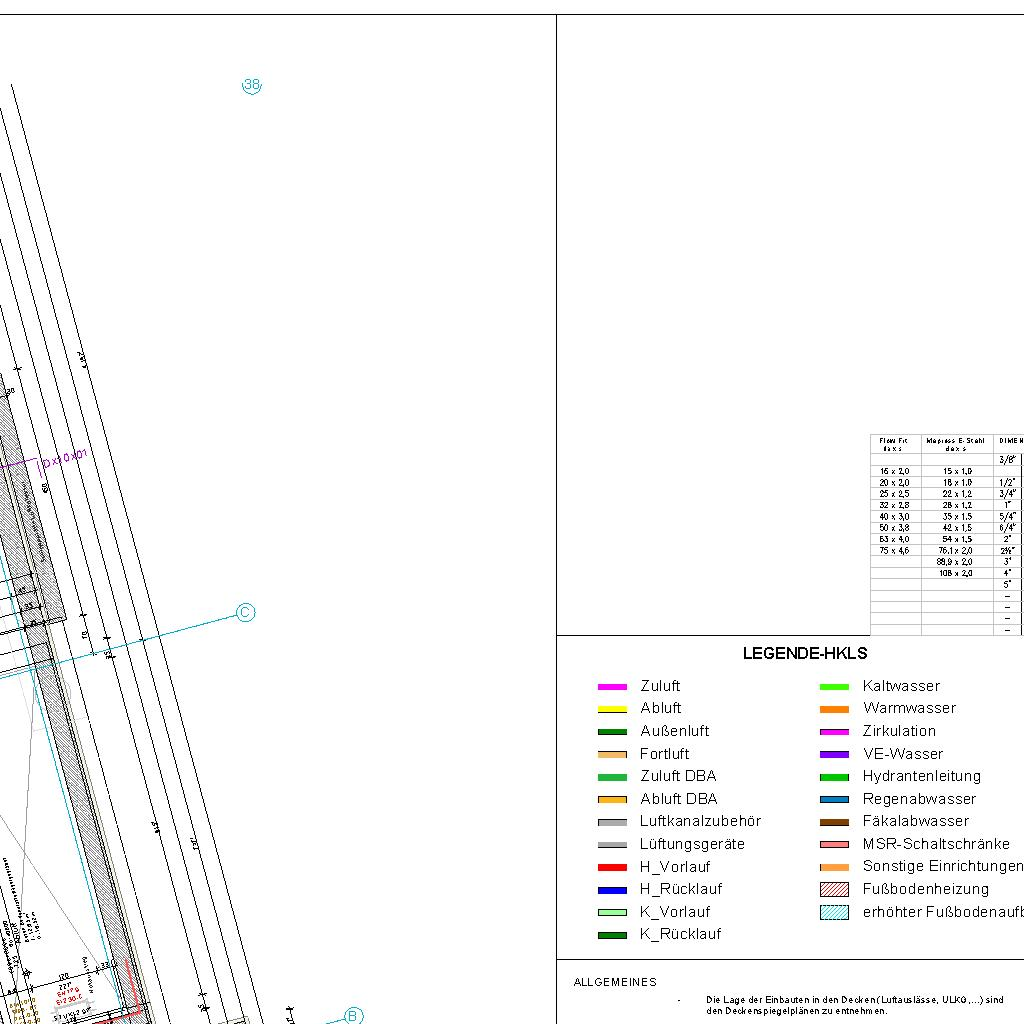Select the MSR-Schaltschränke legend entry
Screen dimensions: 1024x1024
point(935,844)
